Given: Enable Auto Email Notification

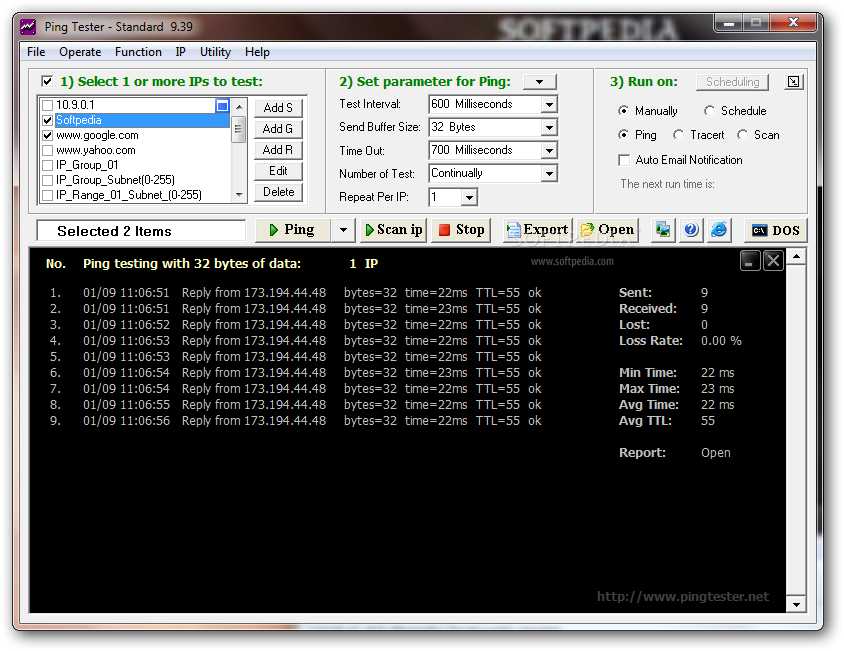Looking at the screenshot, I should [x=624, y=160].
